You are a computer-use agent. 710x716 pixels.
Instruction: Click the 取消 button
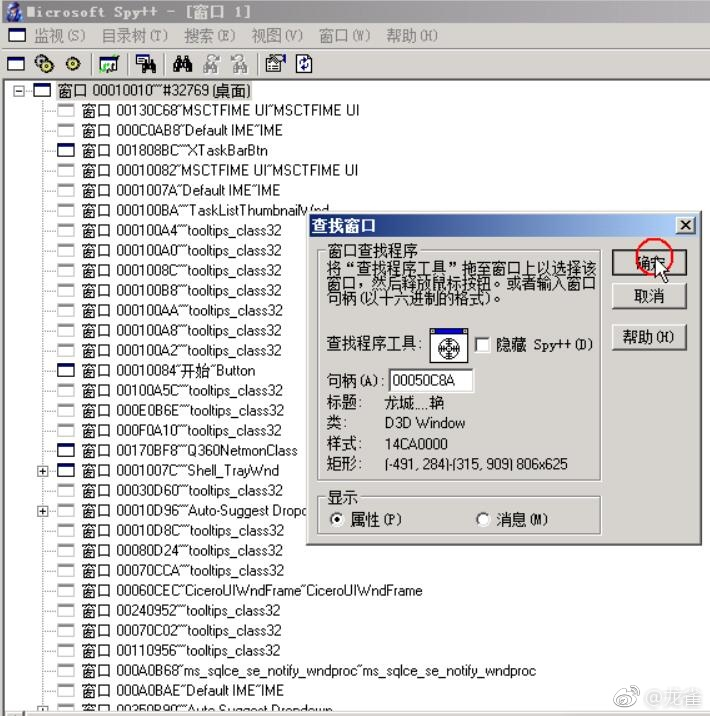click(649, 296)
